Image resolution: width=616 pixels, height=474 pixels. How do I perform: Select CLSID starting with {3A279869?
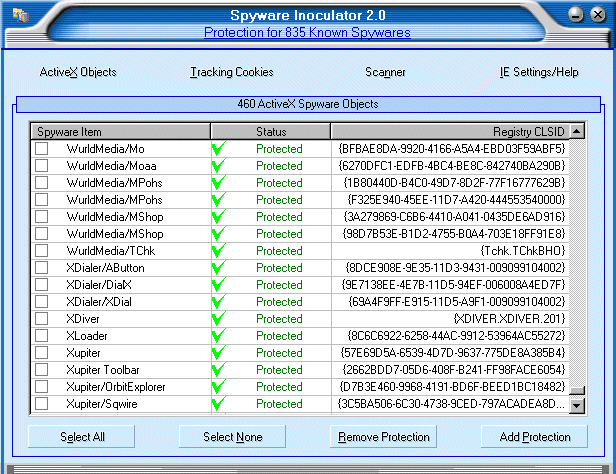point(454,217)
